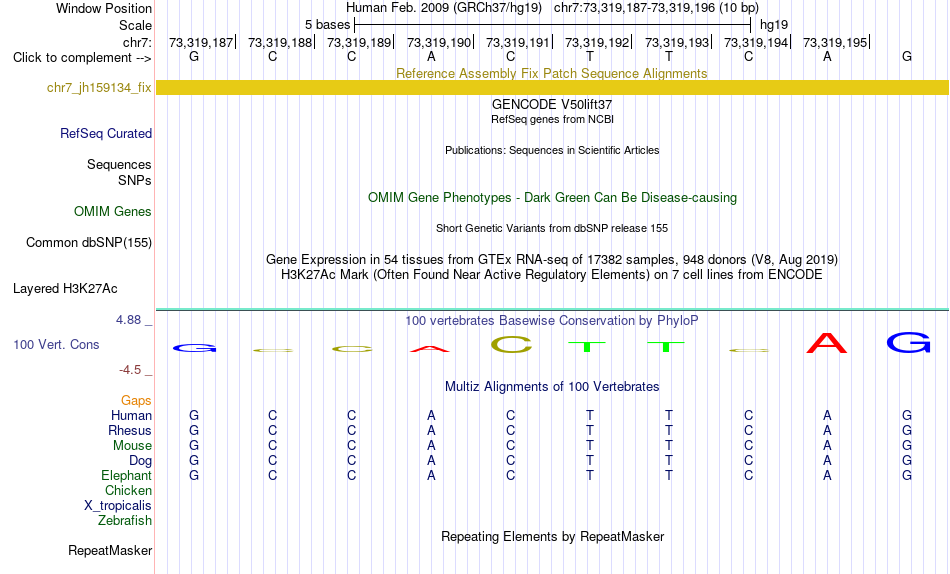
Task: Click the H3K27Ac Mark ENCODE track title
Action: (x=552, y=275)
